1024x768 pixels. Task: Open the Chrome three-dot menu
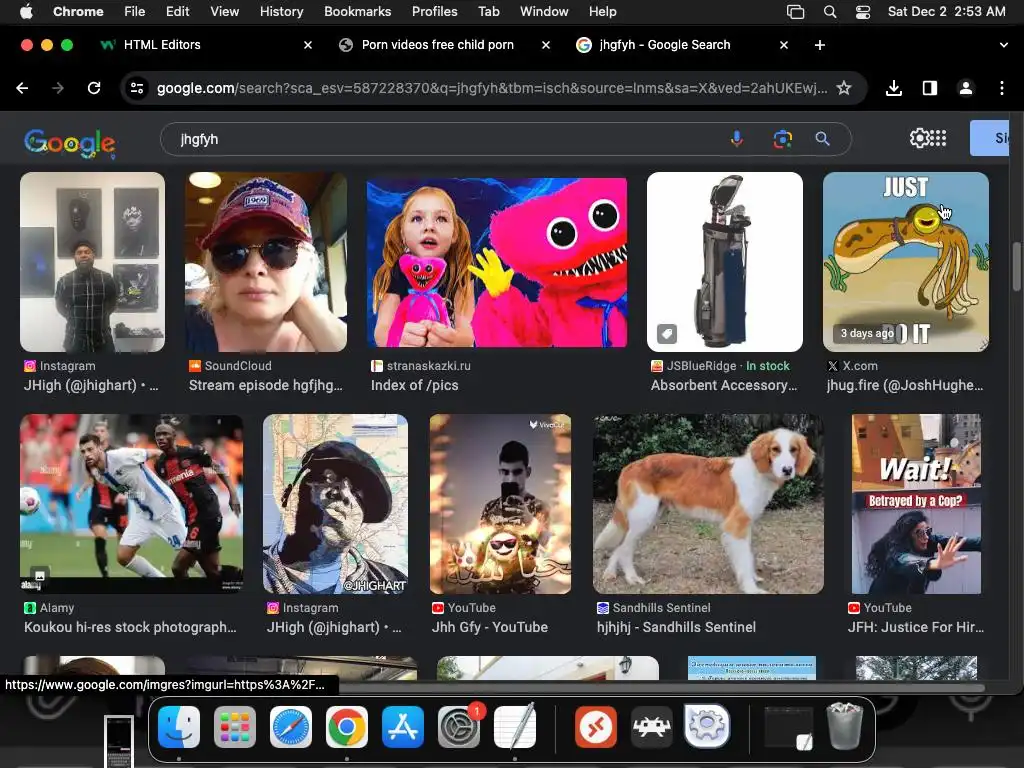click(x=1002, y=88)
